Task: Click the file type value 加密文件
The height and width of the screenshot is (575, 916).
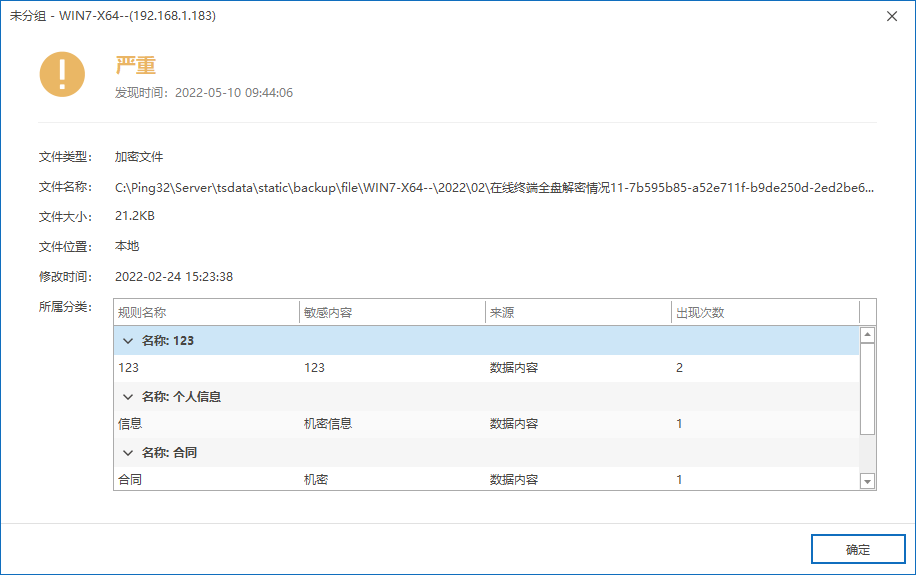Action: (x=139, y=157)
